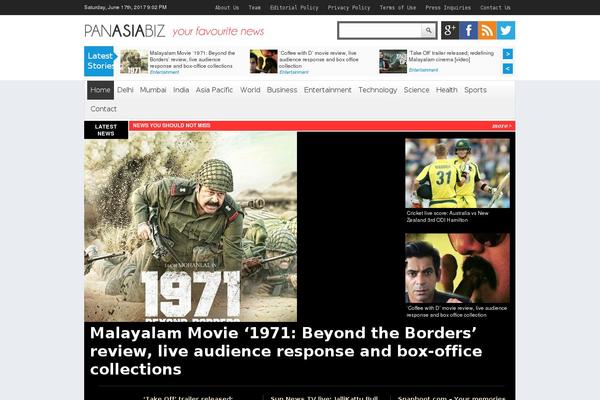Focus the header search input field

(380, 30)
